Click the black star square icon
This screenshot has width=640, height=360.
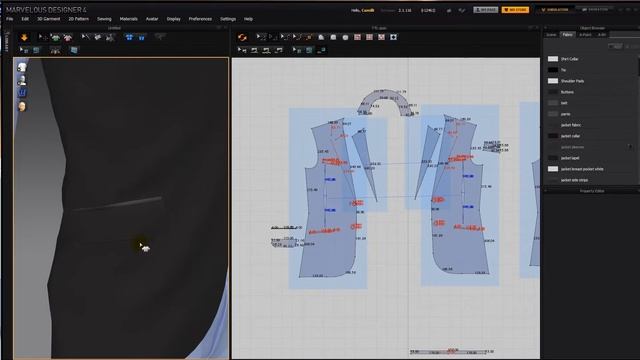pos(393,37)
